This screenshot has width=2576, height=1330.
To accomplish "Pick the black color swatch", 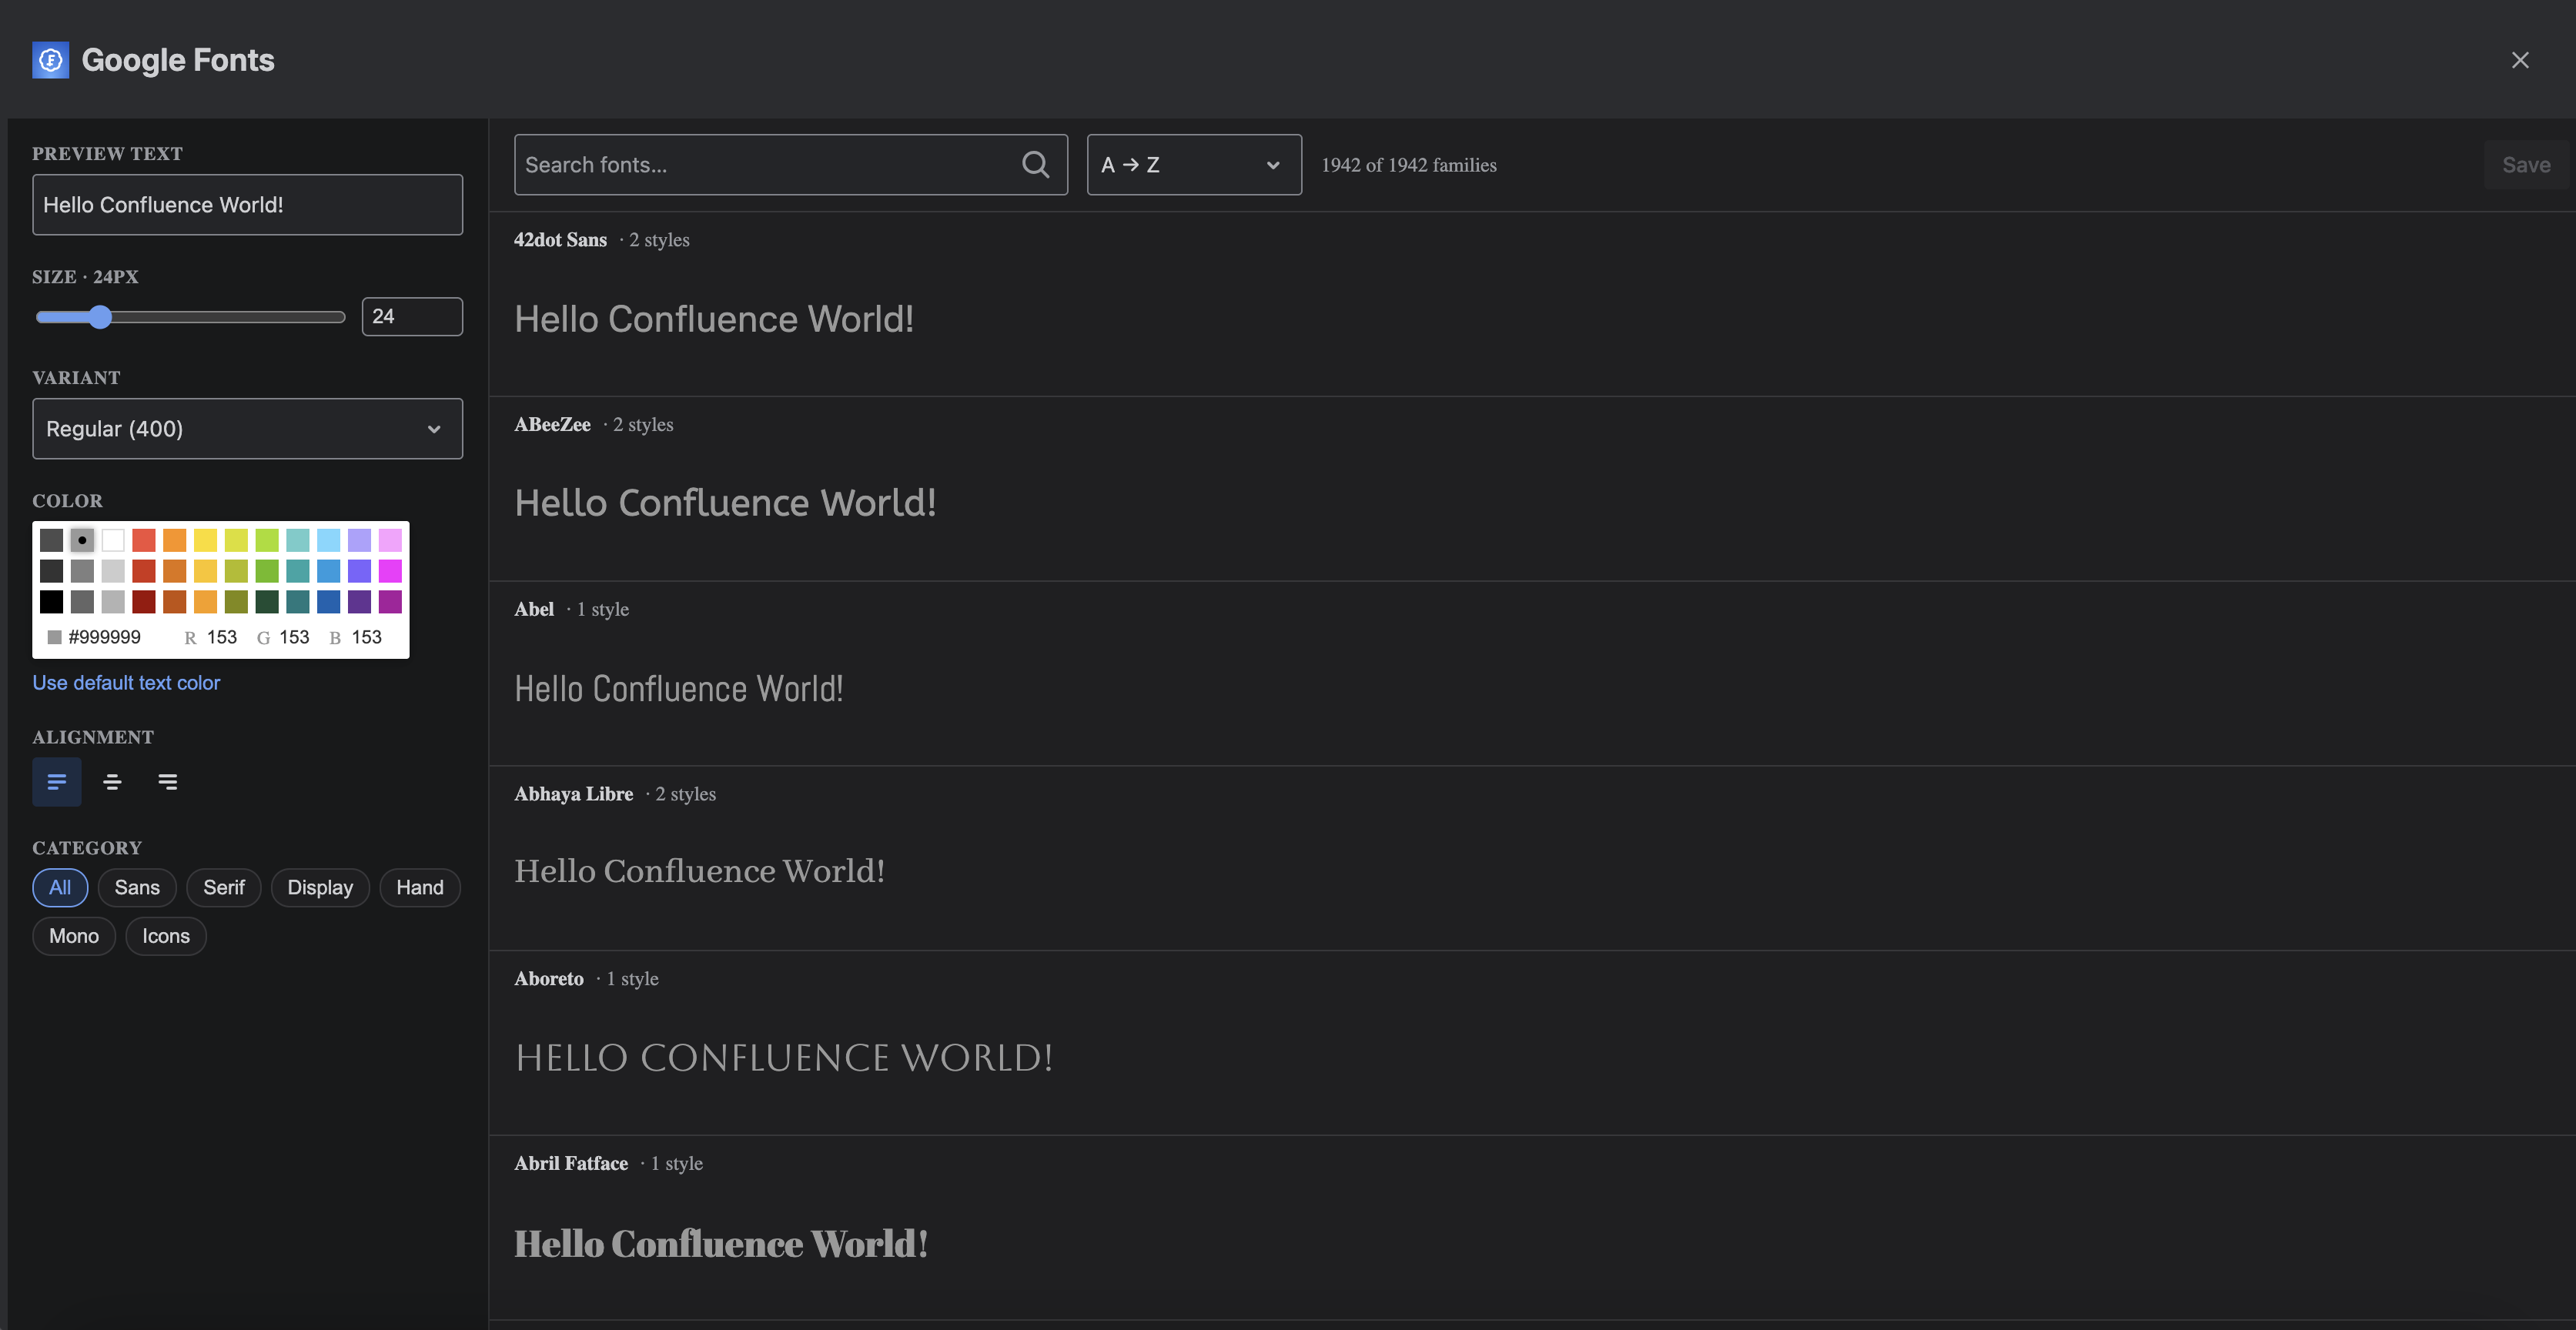I will click(51, 602).
